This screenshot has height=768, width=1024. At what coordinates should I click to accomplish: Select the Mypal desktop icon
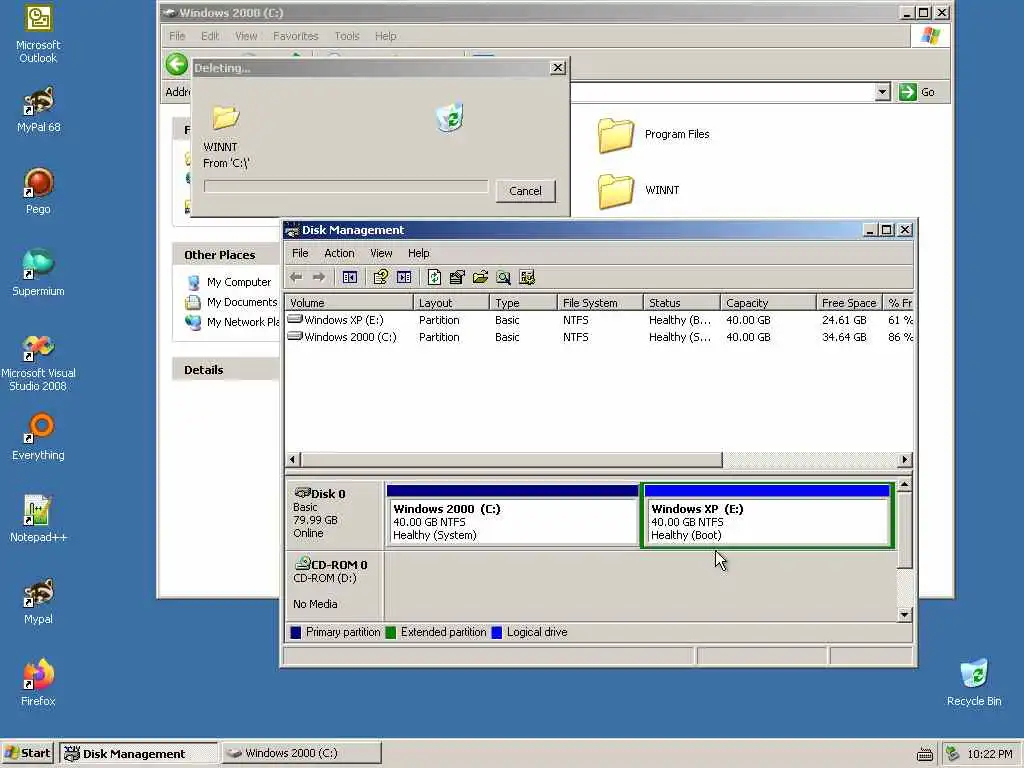(x=38, y=601)
